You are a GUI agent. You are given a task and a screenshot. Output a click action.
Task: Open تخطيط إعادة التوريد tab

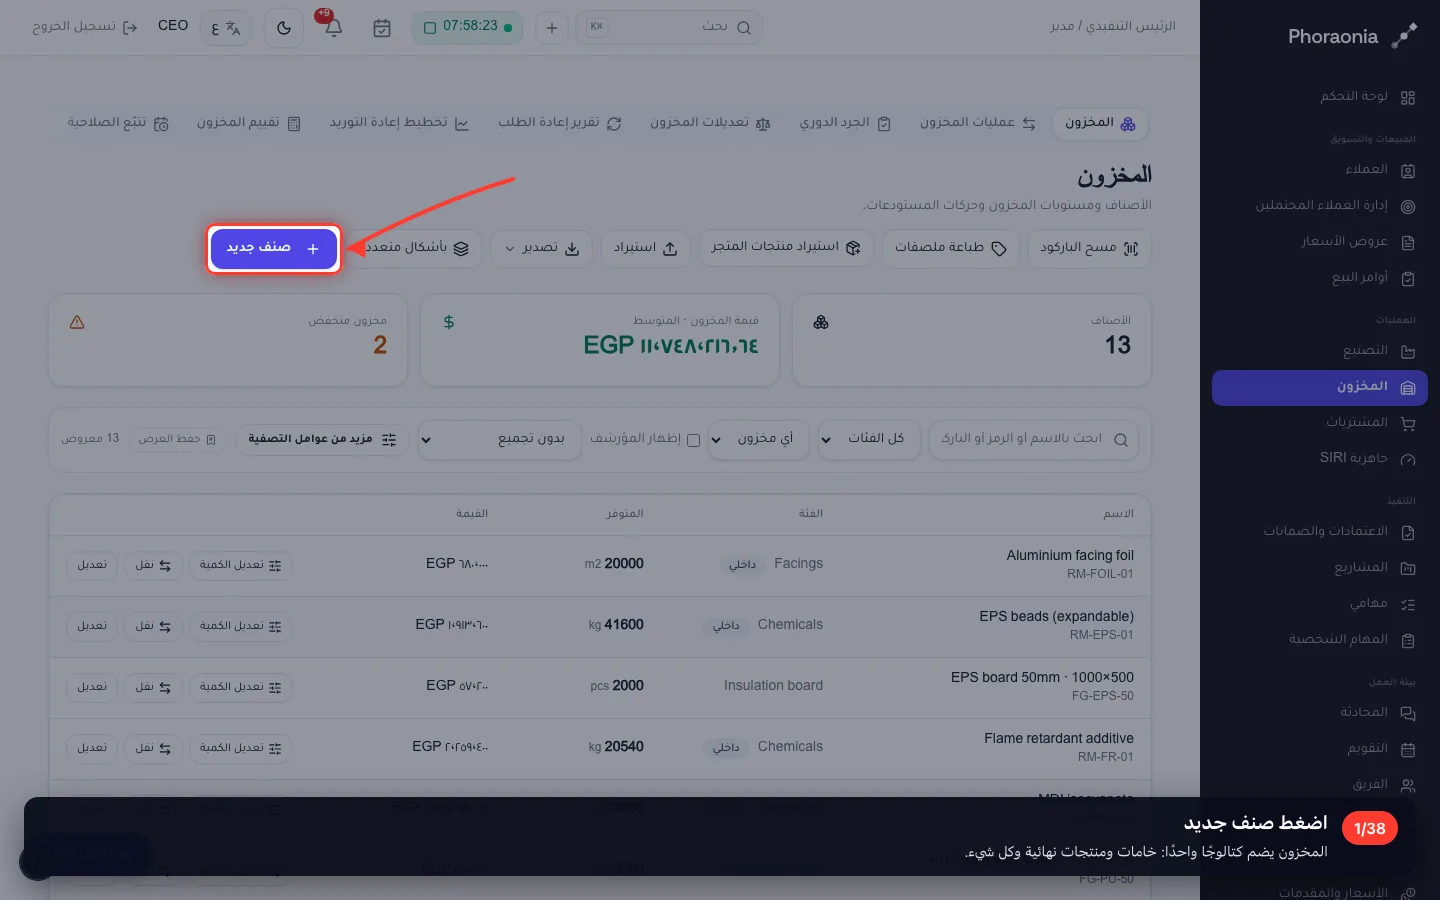(x=399, y=123)
